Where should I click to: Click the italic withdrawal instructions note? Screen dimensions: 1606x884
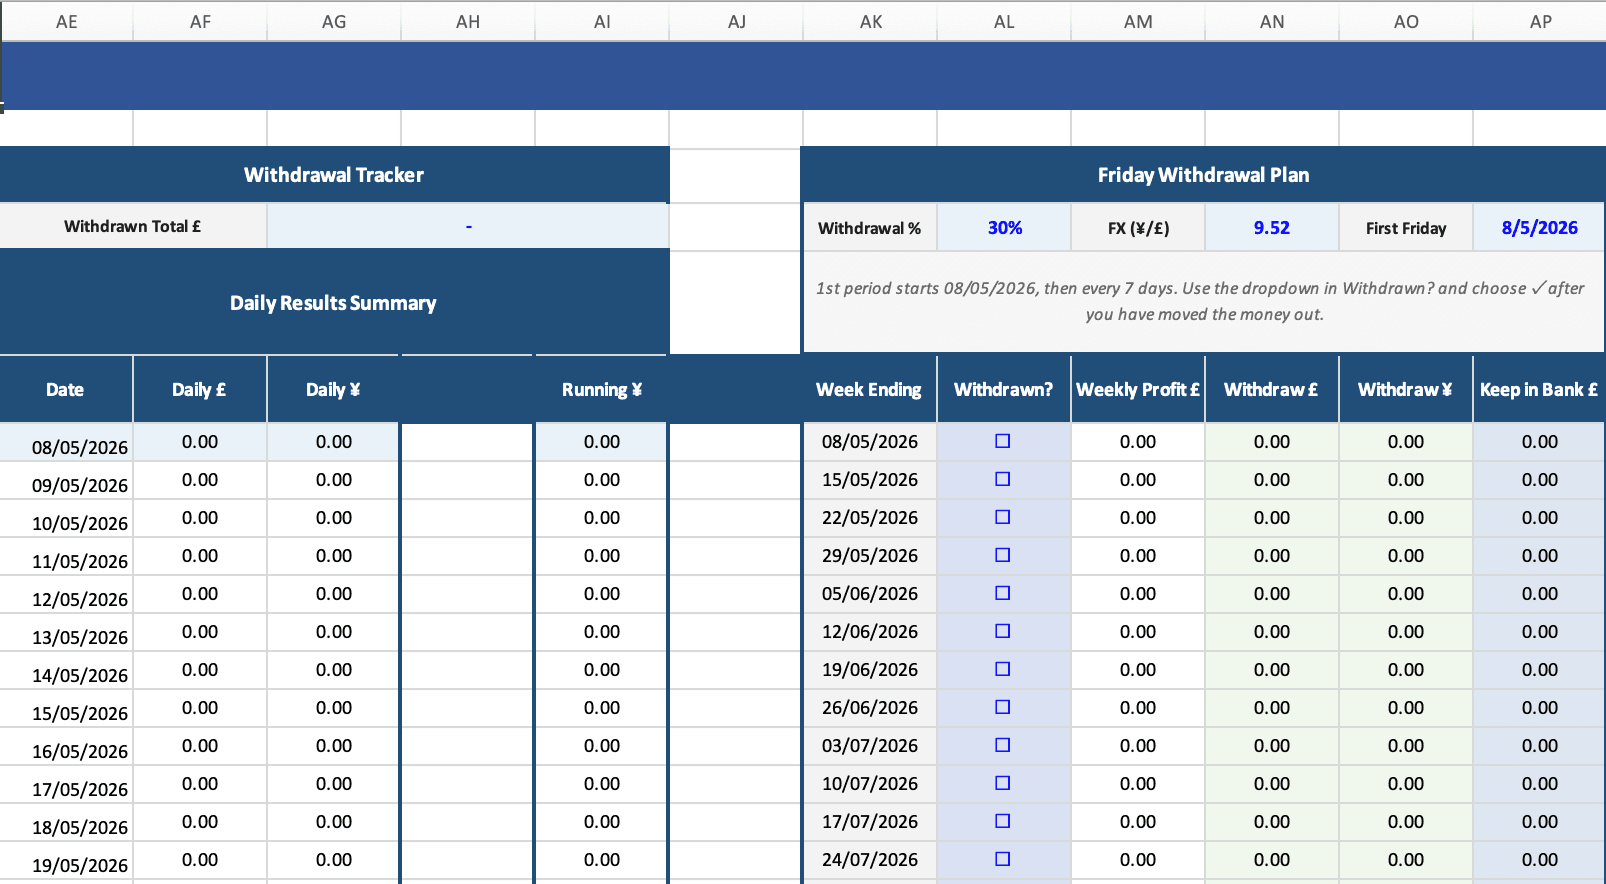point(1204,301)
